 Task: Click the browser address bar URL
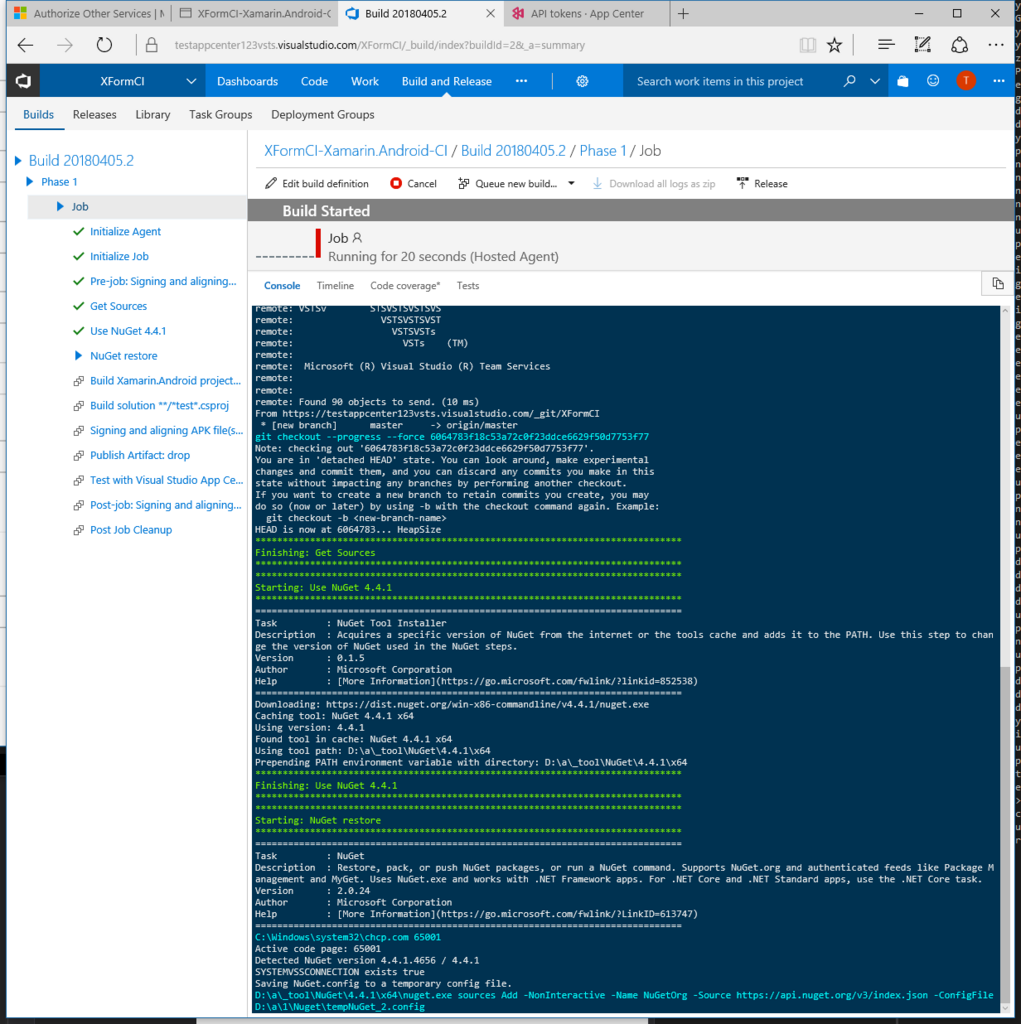[380, 45]
